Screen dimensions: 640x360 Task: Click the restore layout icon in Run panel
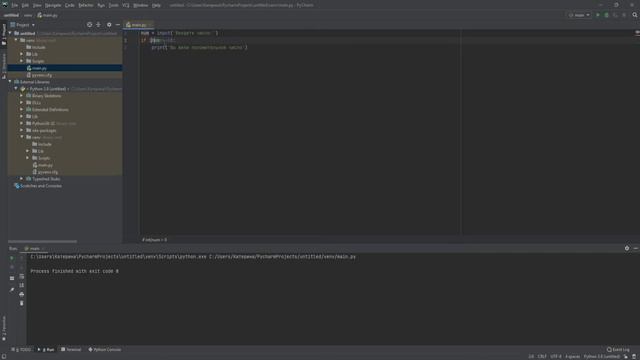pyautogui.click(x=12, y=278)
